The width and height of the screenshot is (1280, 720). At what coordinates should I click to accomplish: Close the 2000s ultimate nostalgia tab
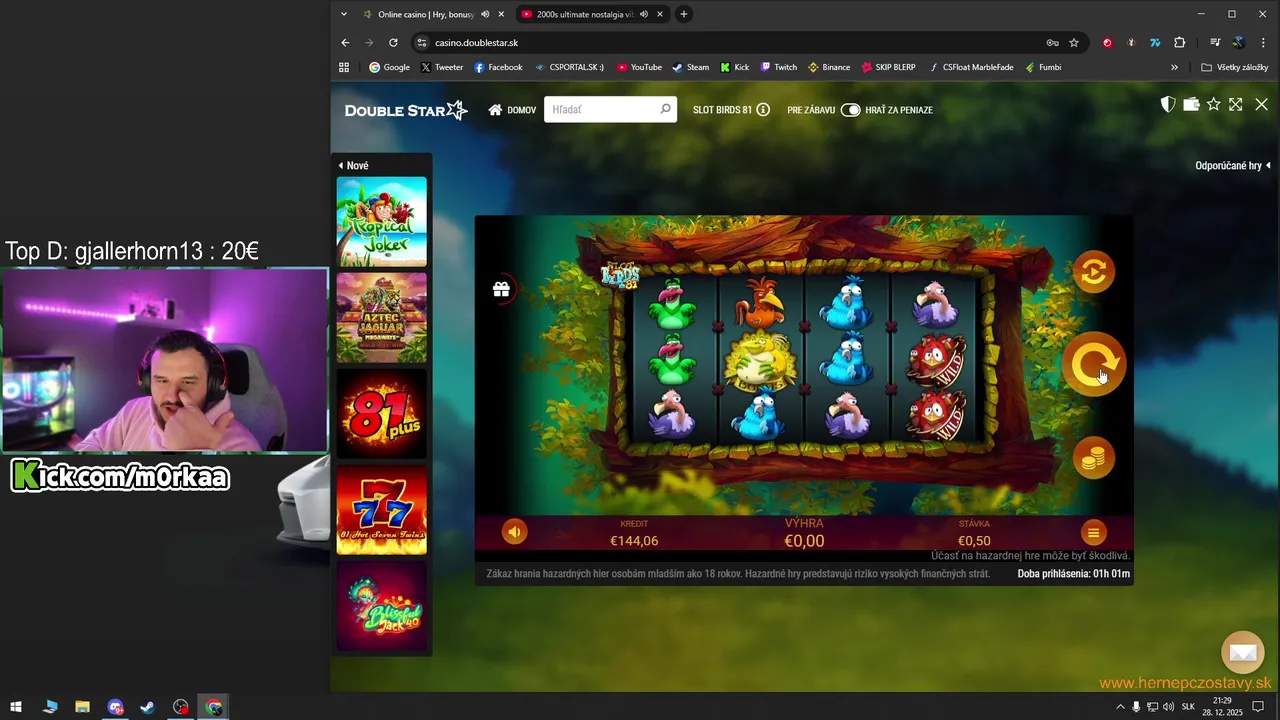660,14
